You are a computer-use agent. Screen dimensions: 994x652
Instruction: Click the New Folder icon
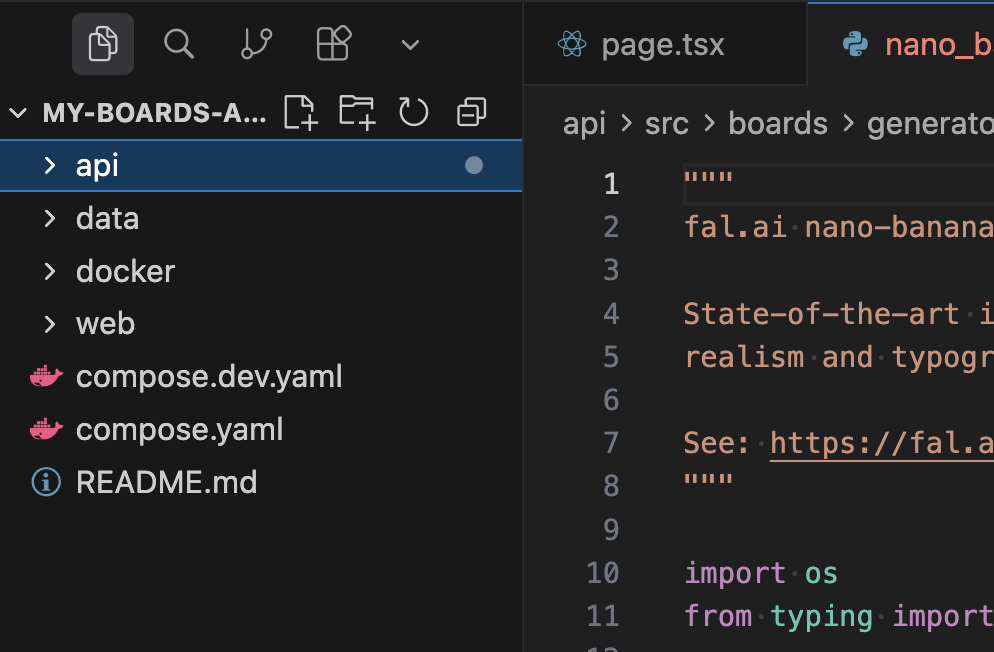point(357,112)
